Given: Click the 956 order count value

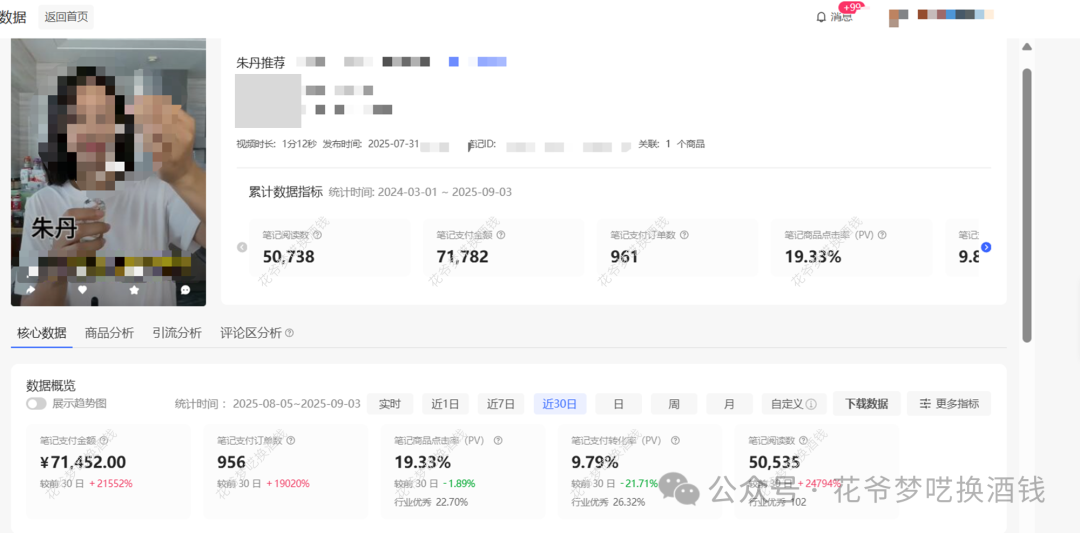Looking at the screenshot, I should [231, 462].
